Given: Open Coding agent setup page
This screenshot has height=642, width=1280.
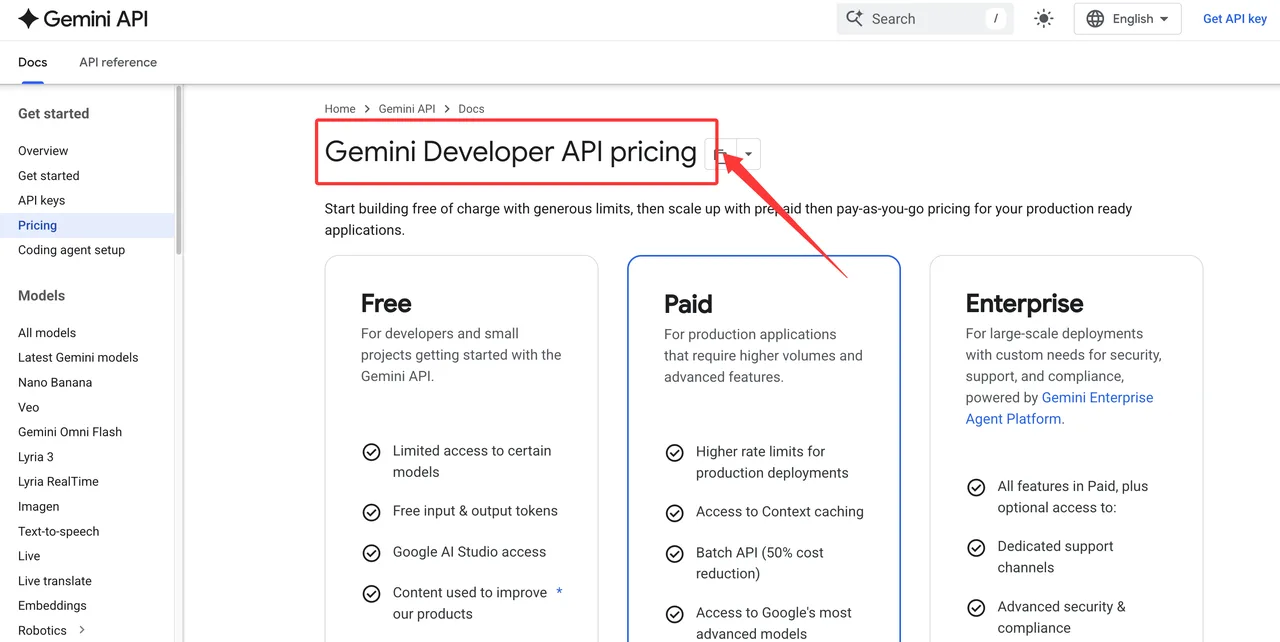Looking at the screenshot, I should point(72,250).
